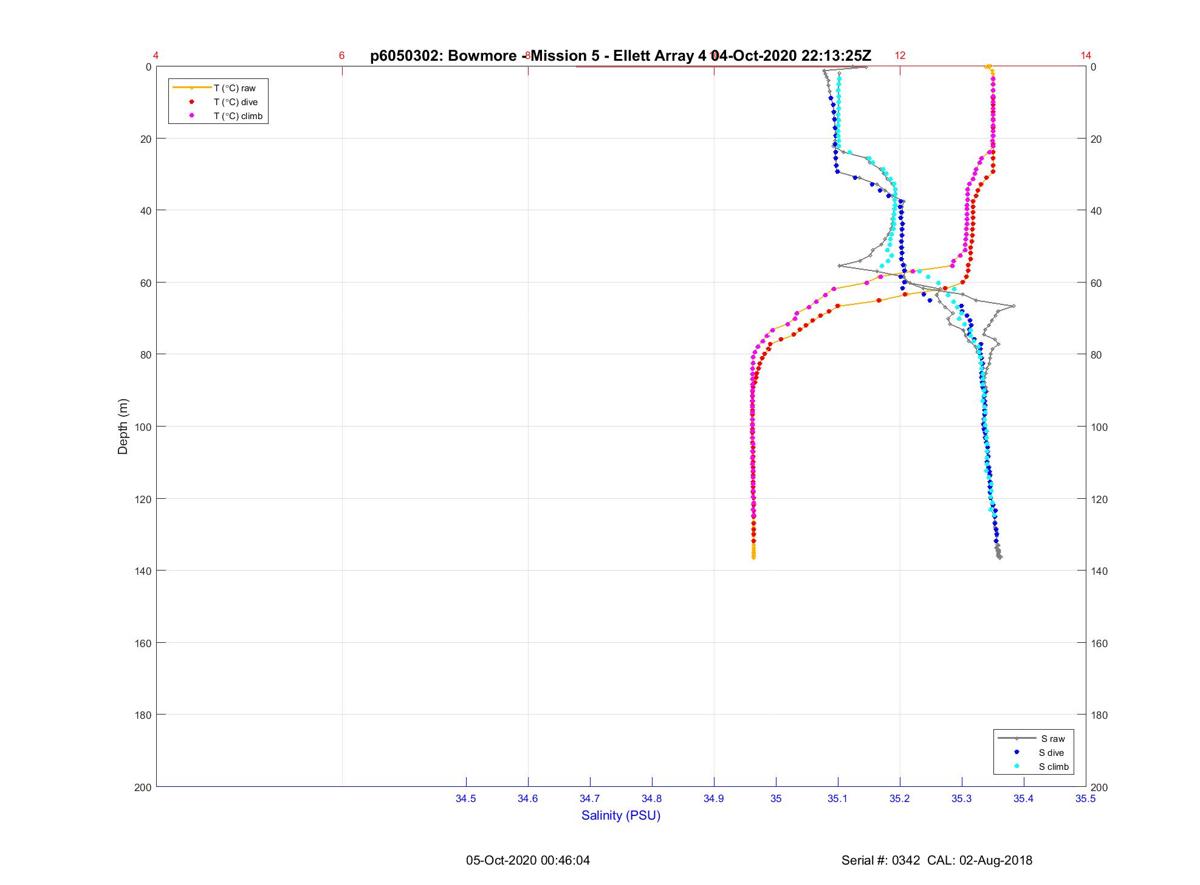1200x885 pixels.
Task: Click the 'S dive' legend label
Action: 1053,752
